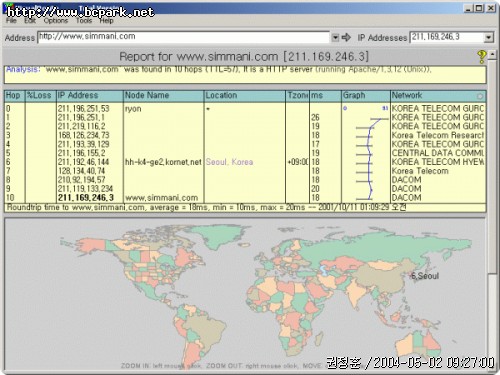The image size is (500, 375).
Task: Click in the Address input field
Action: pyautogui.click(x=184, y=37)
